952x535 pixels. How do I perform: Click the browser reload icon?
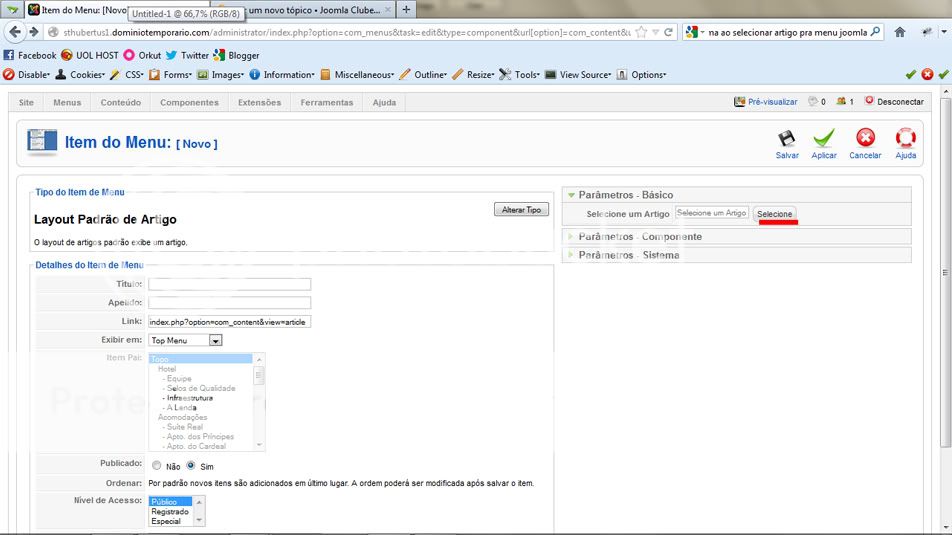[669, 32]
